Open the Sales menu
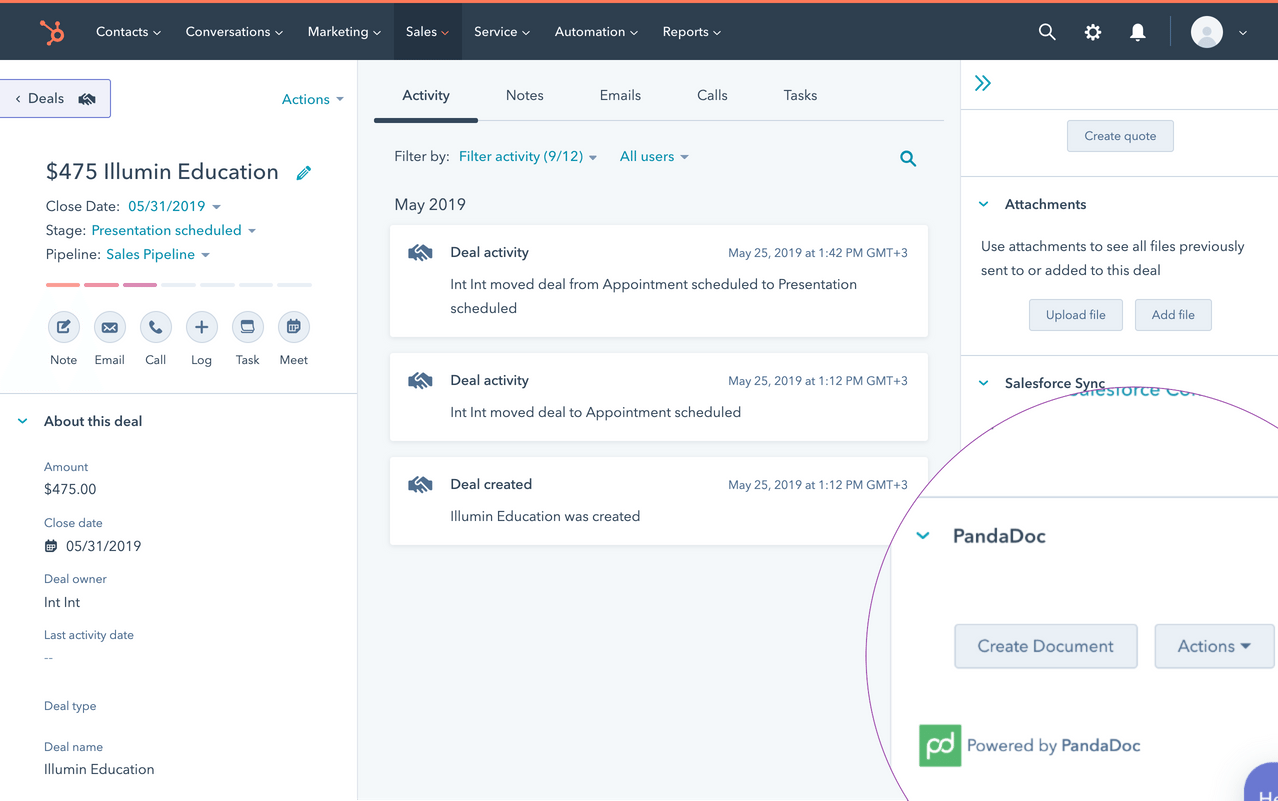 427,32
